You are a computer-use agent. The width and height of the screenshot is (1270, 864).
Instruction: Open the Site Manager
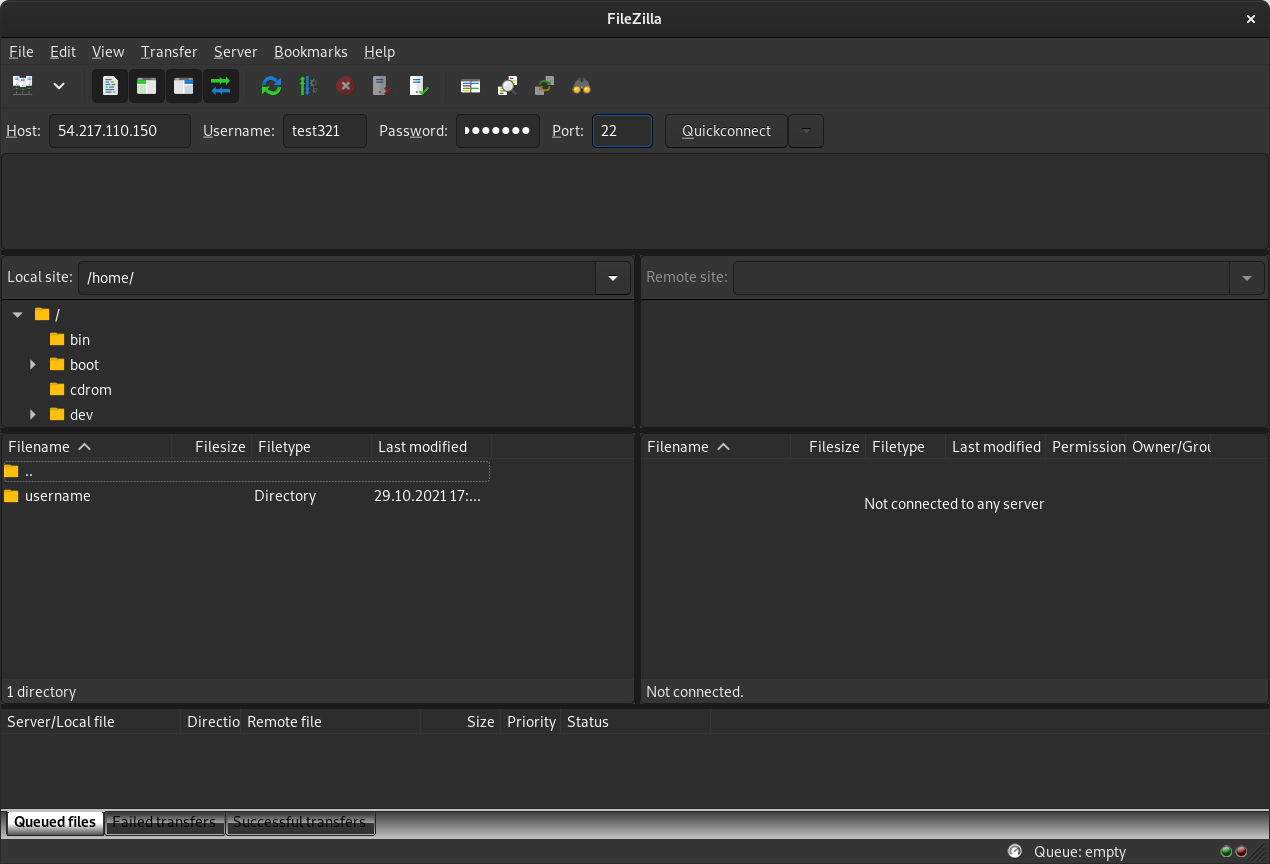click(x=22, y=86)
